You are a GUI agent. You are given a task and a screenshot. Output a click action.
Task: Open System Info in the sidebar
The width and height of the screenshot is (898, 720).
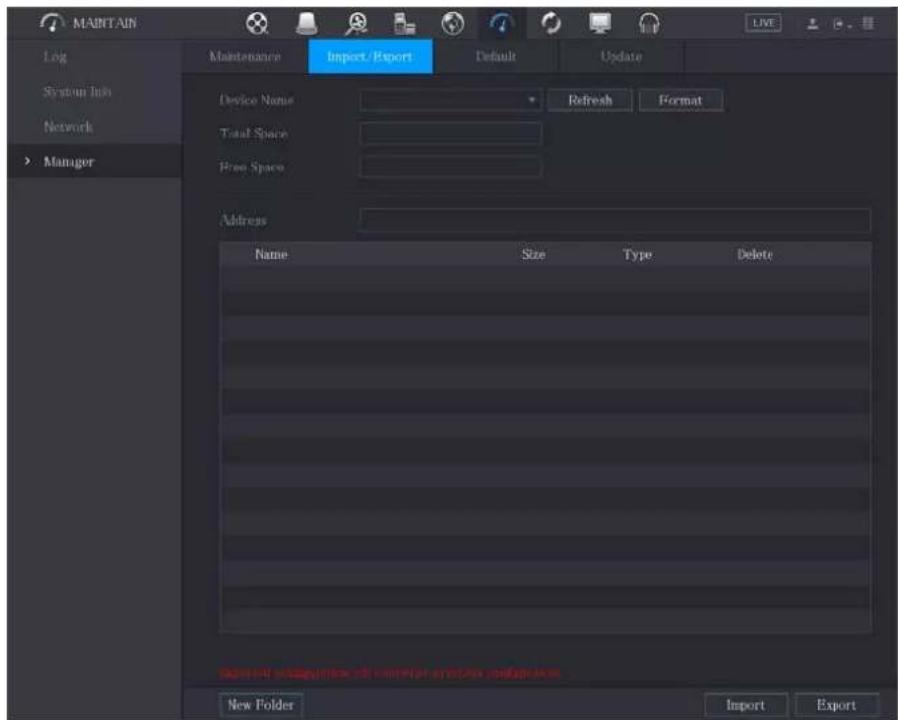coord(77,92)
